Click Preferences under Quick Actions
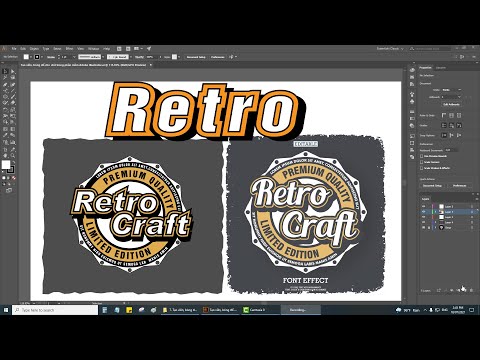The height and width of the screenshot is (360, 480). coord(459,185)
